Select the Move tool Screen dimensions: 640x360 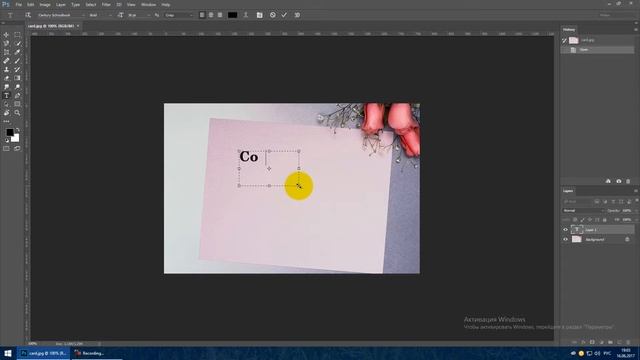click(x=6, y=35)
